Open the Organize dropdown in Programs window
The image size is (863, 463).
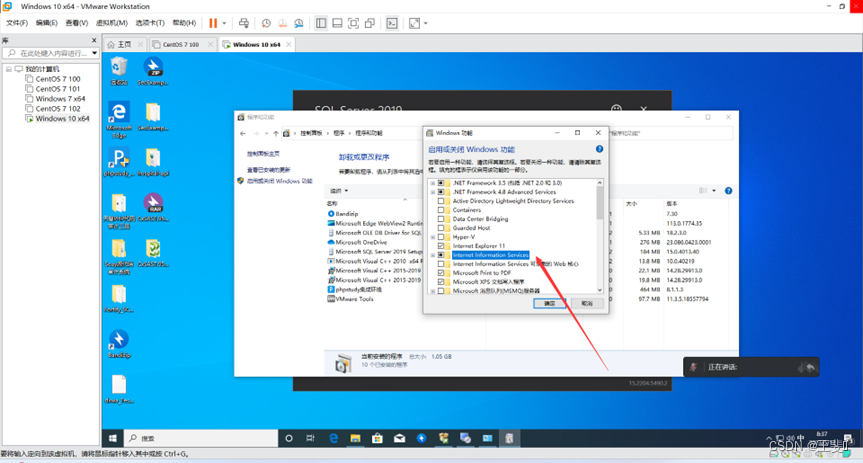338,190
